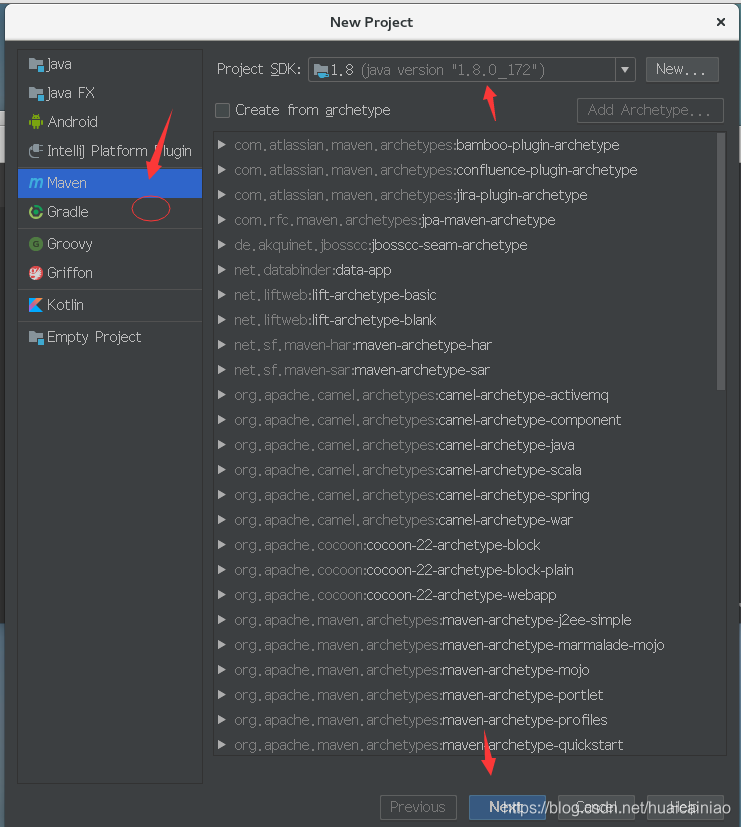Viewport: 741px width, 827px height.
Task: Expand the lift-archetype-blank node
Action: [x=222, y=320]
